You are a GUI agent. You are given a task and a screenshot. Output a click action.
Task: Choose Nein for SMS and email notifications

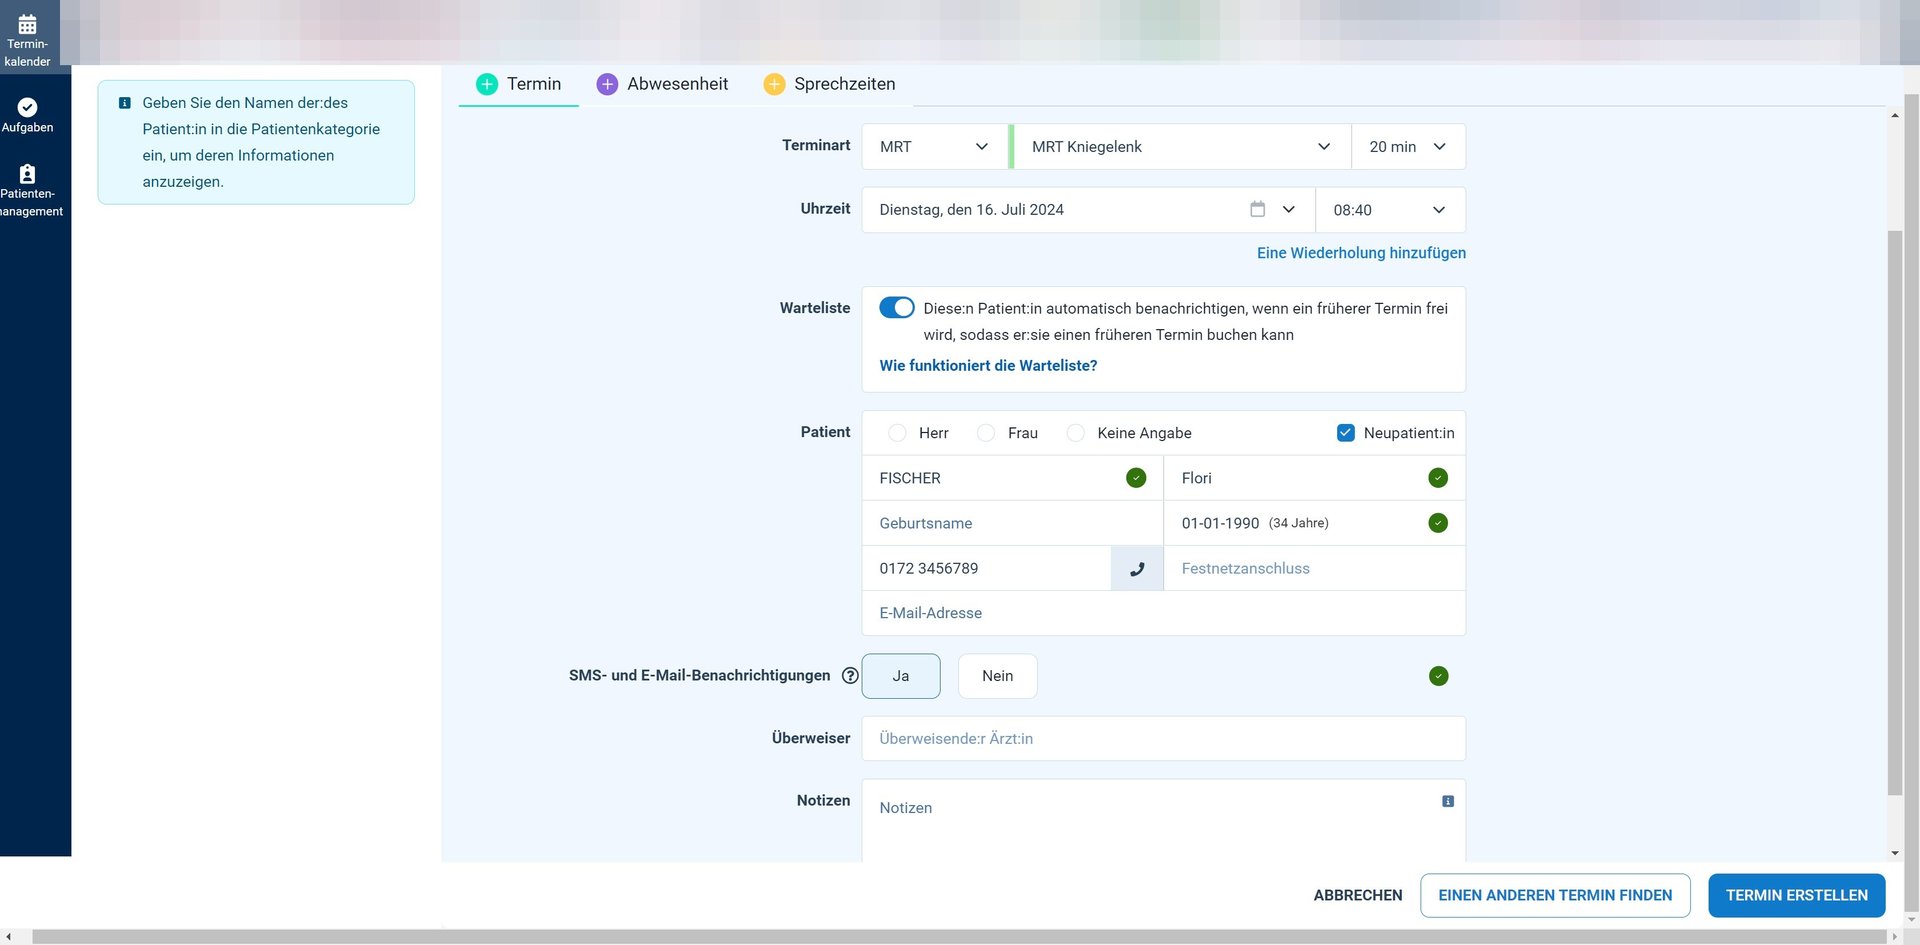tap(998, 676)
